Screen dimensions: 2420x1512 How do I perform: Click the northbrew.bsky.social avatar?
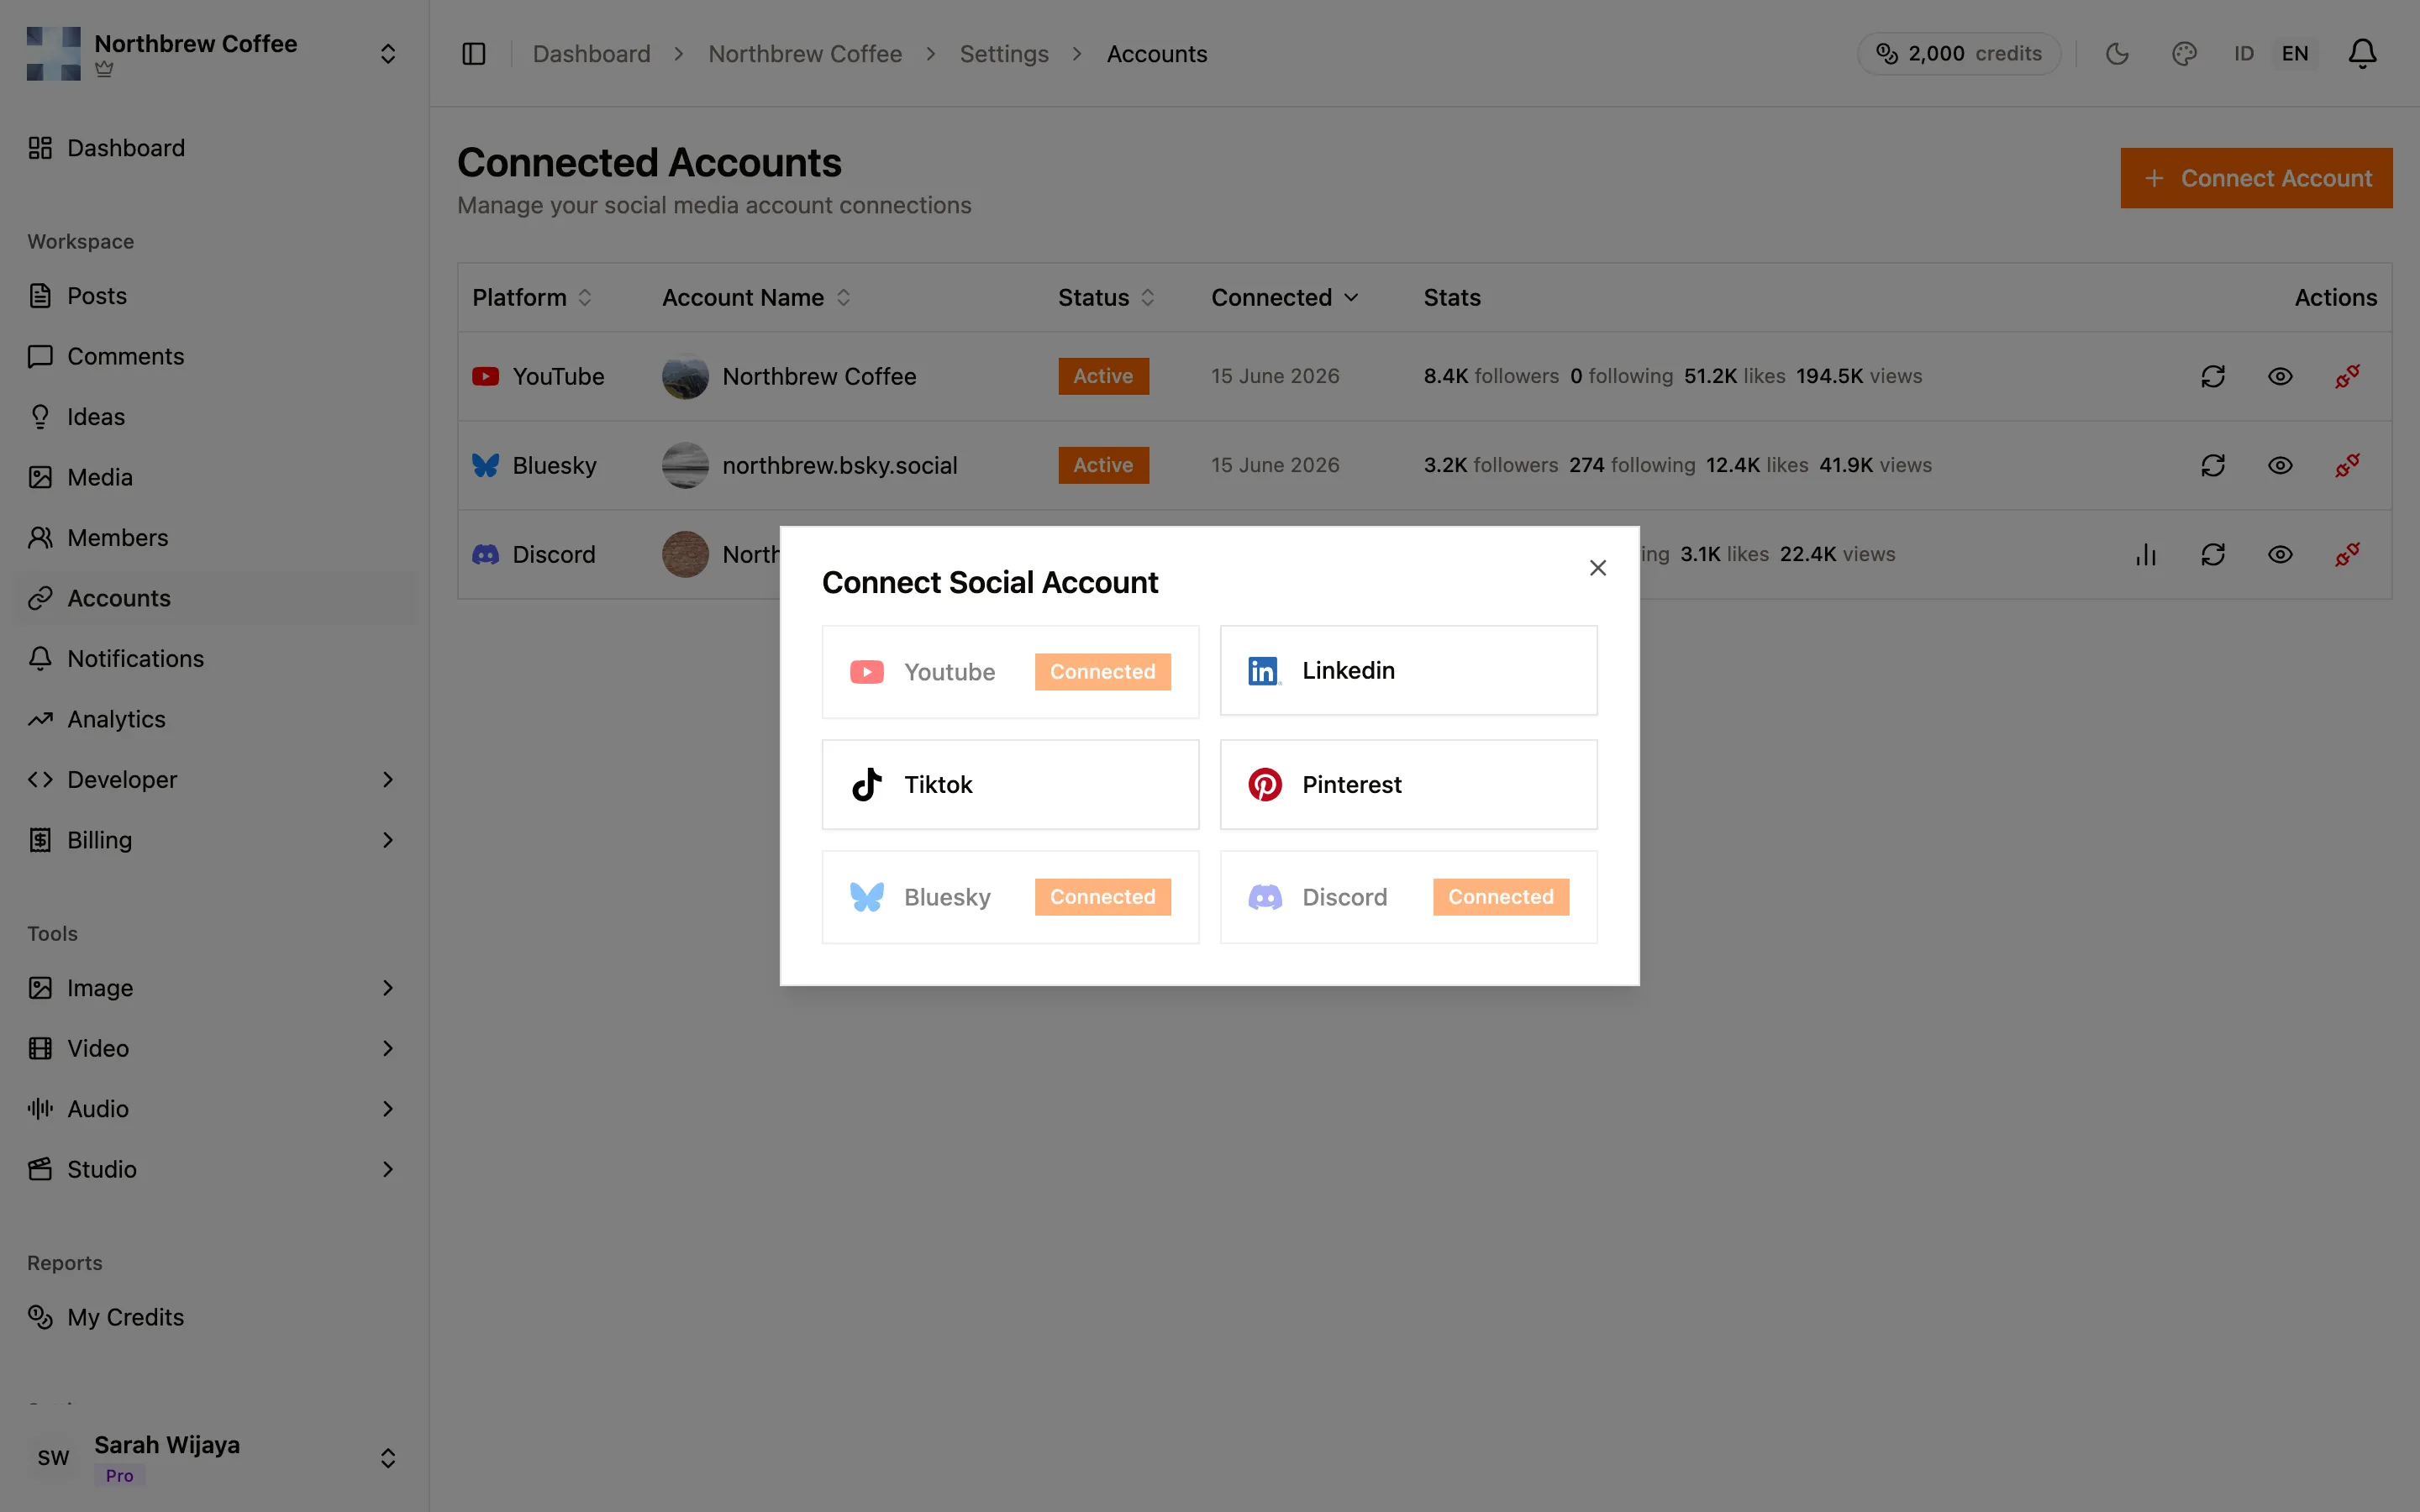(685, 465)
